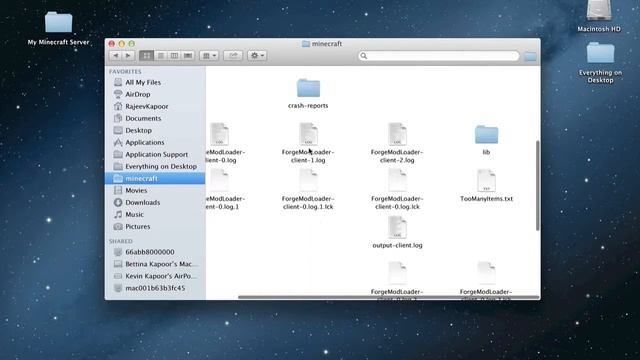The image size is (640, 360).
Task: Click the share toolbar button
Action: [233, 56]
